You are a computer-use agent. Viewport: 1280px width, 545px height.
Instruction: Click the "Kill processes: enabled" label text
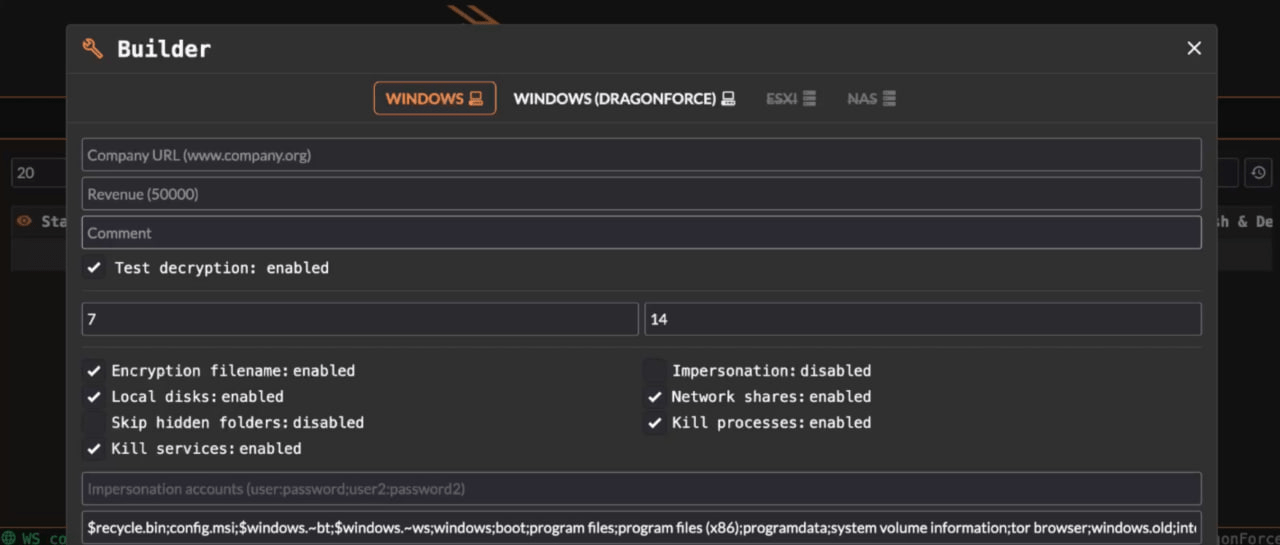click(x=771, y=422)
